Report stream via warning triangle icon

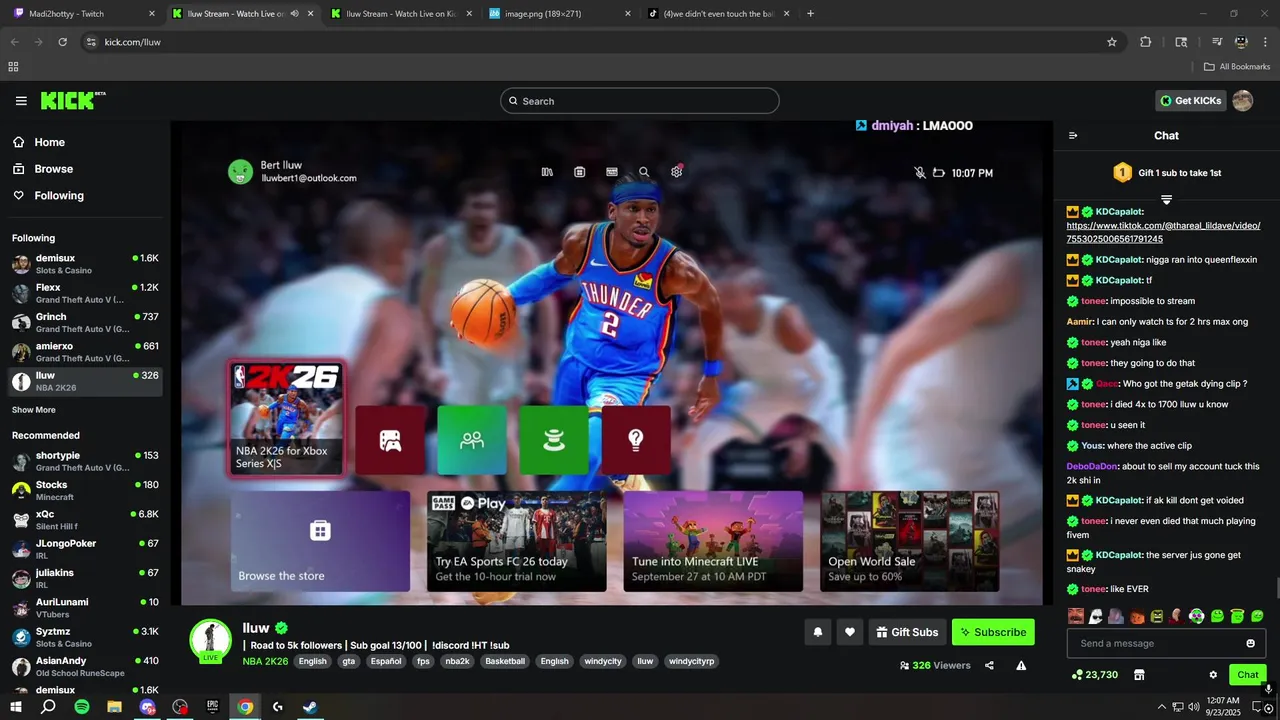coord(1021,665)
